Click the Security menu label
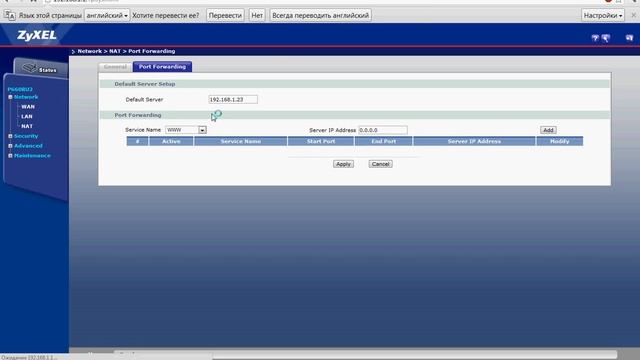Viewport: 640px width, 360px height. point(26,136)
